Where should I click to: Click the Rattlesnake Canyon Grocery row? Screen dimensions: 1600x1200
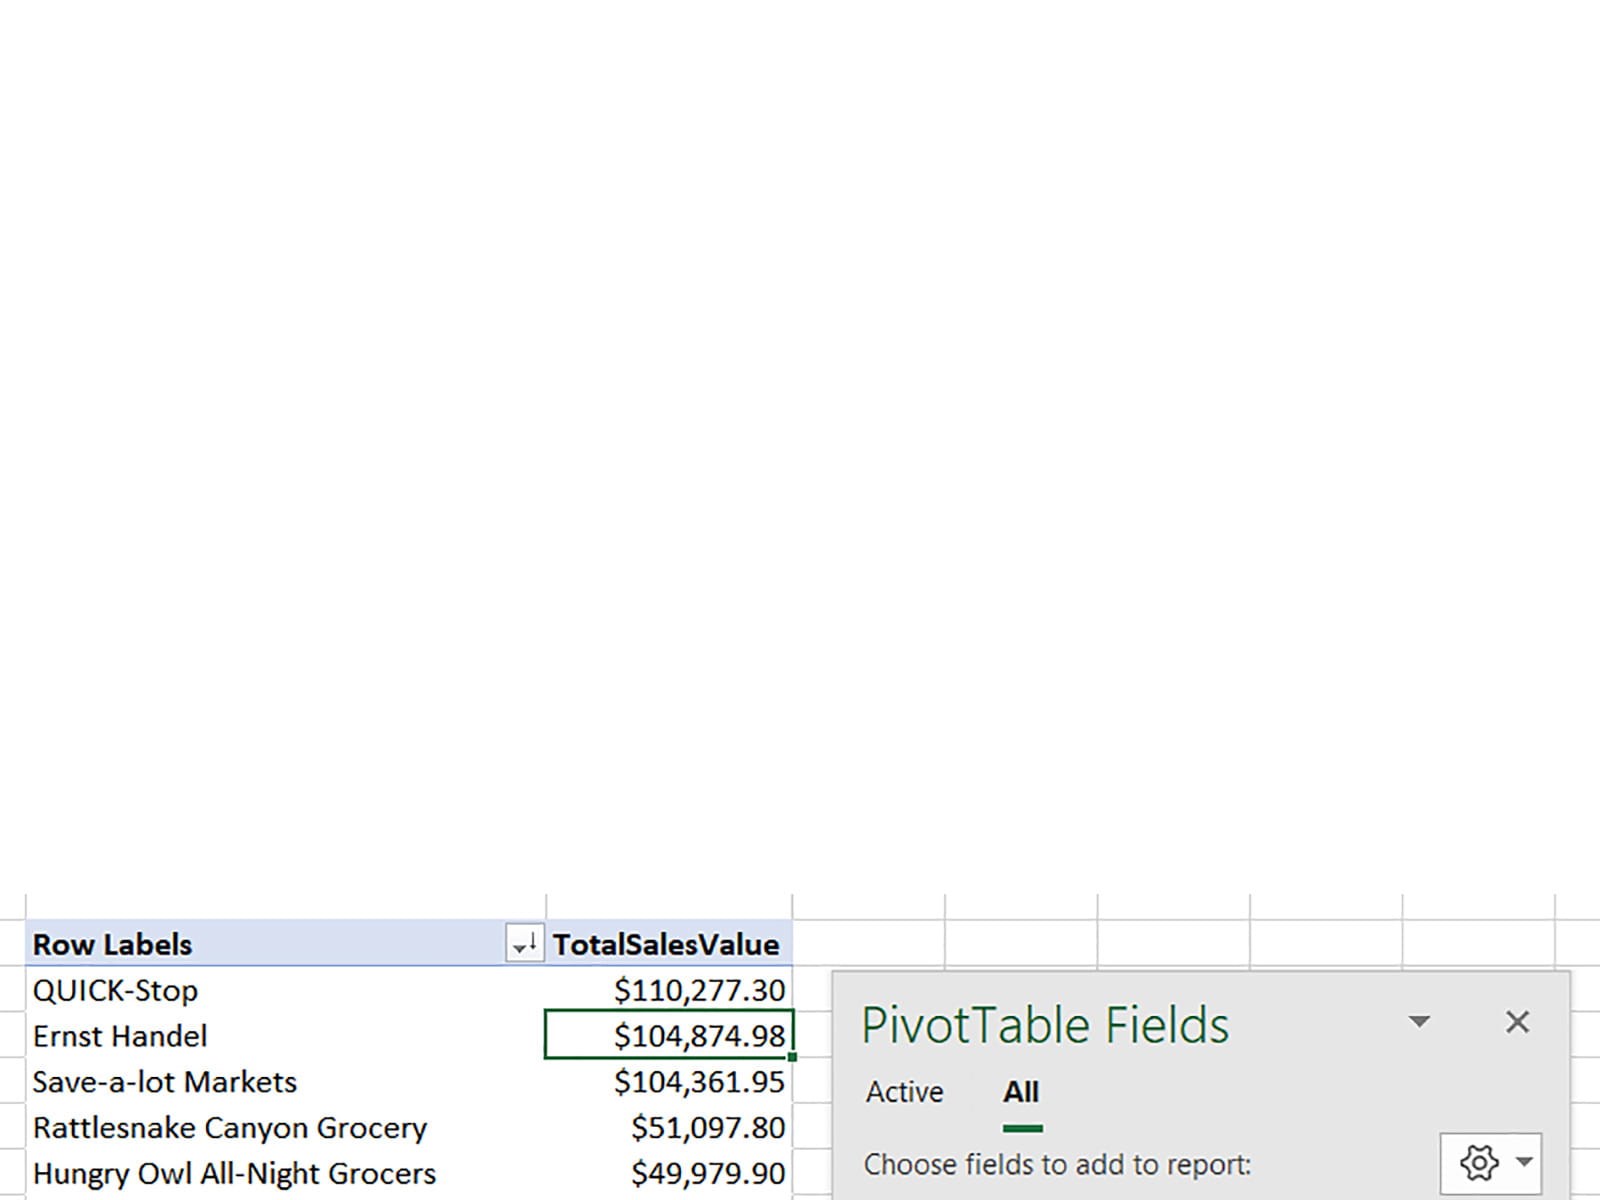[x=230, y=1128]
